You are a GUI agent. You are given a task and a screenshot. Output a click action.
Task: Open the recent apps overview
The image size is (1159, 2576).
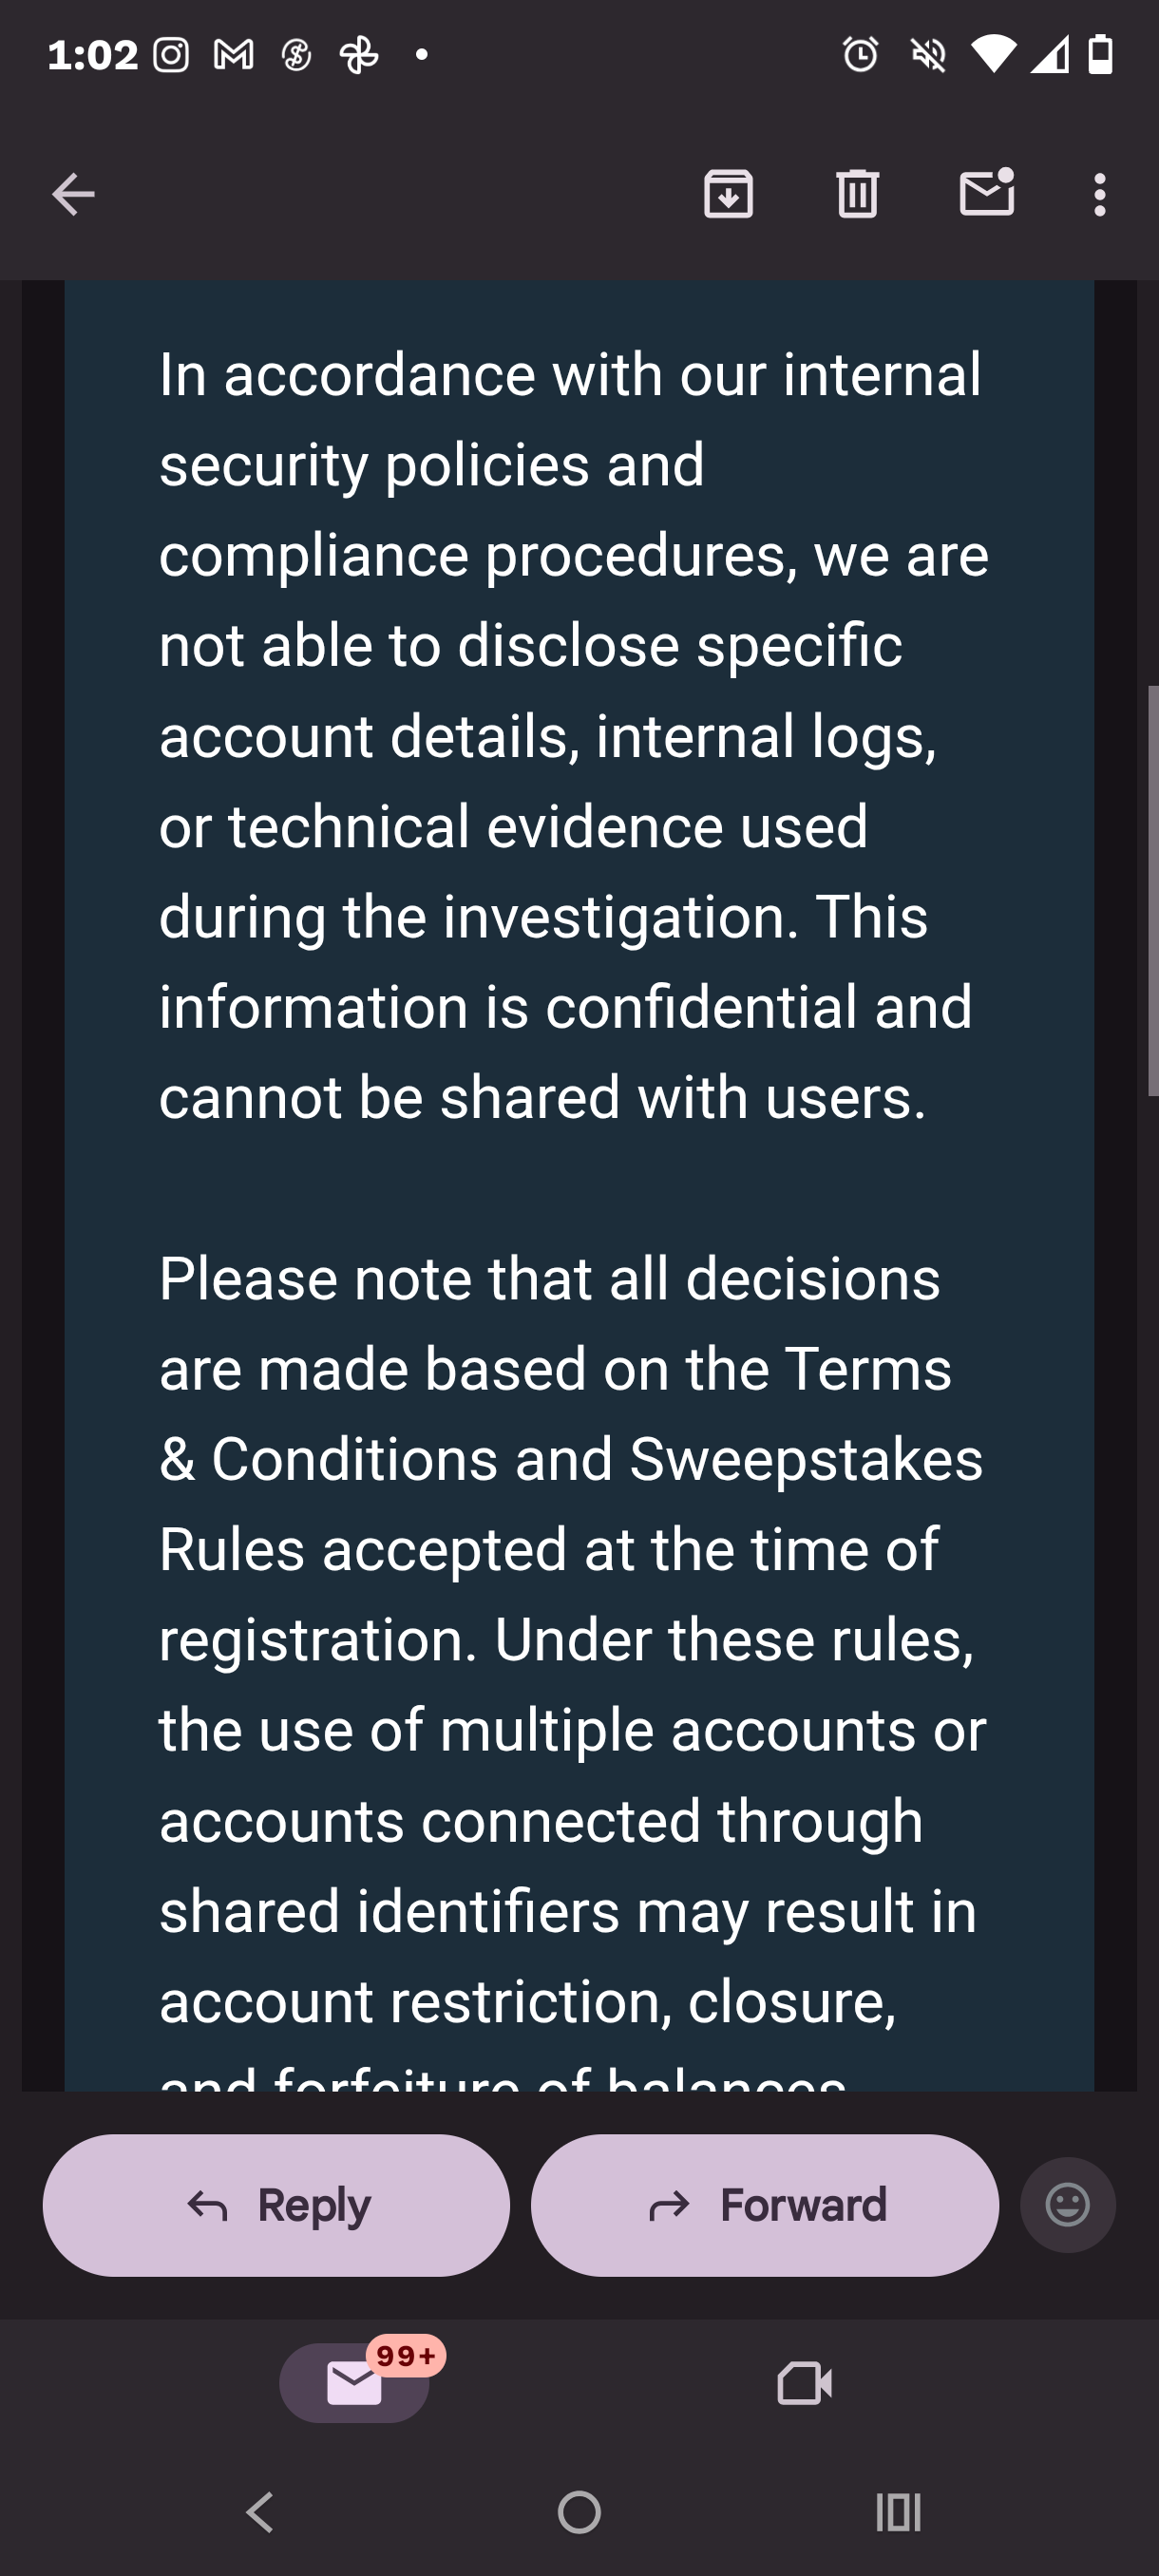[x=898, y=2512]
